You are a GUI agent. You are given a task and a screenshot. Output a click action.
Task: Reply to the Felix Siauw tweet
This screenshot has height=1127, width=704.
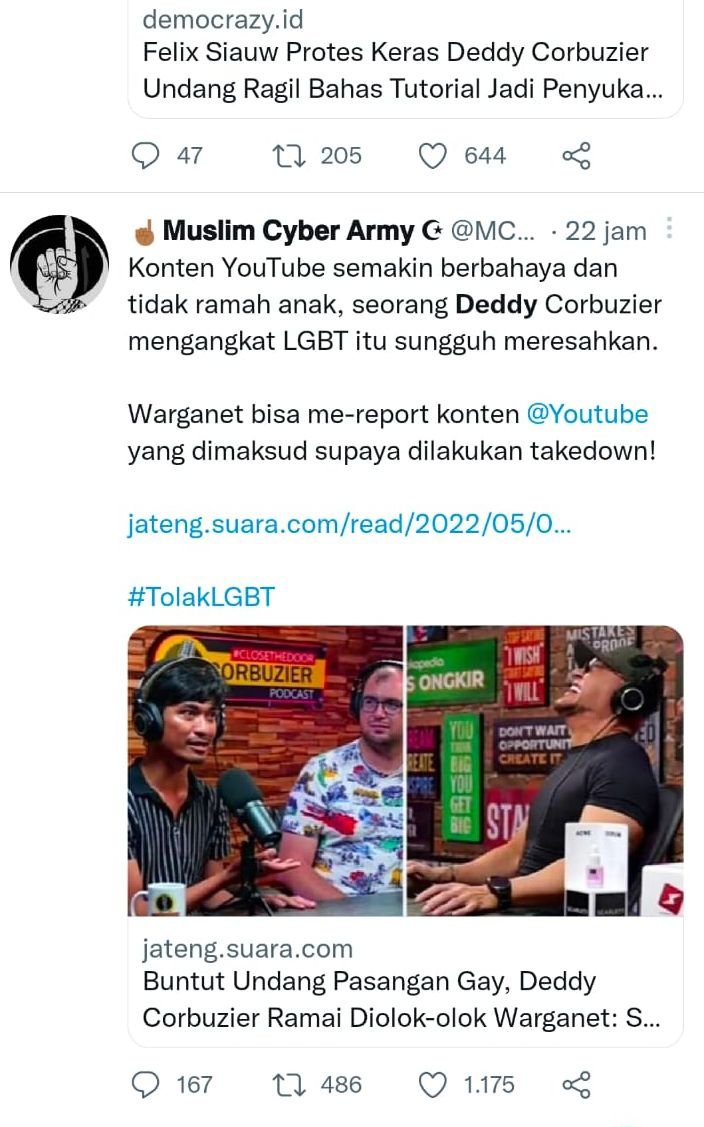pyautogui.click(x=146, y=155)
